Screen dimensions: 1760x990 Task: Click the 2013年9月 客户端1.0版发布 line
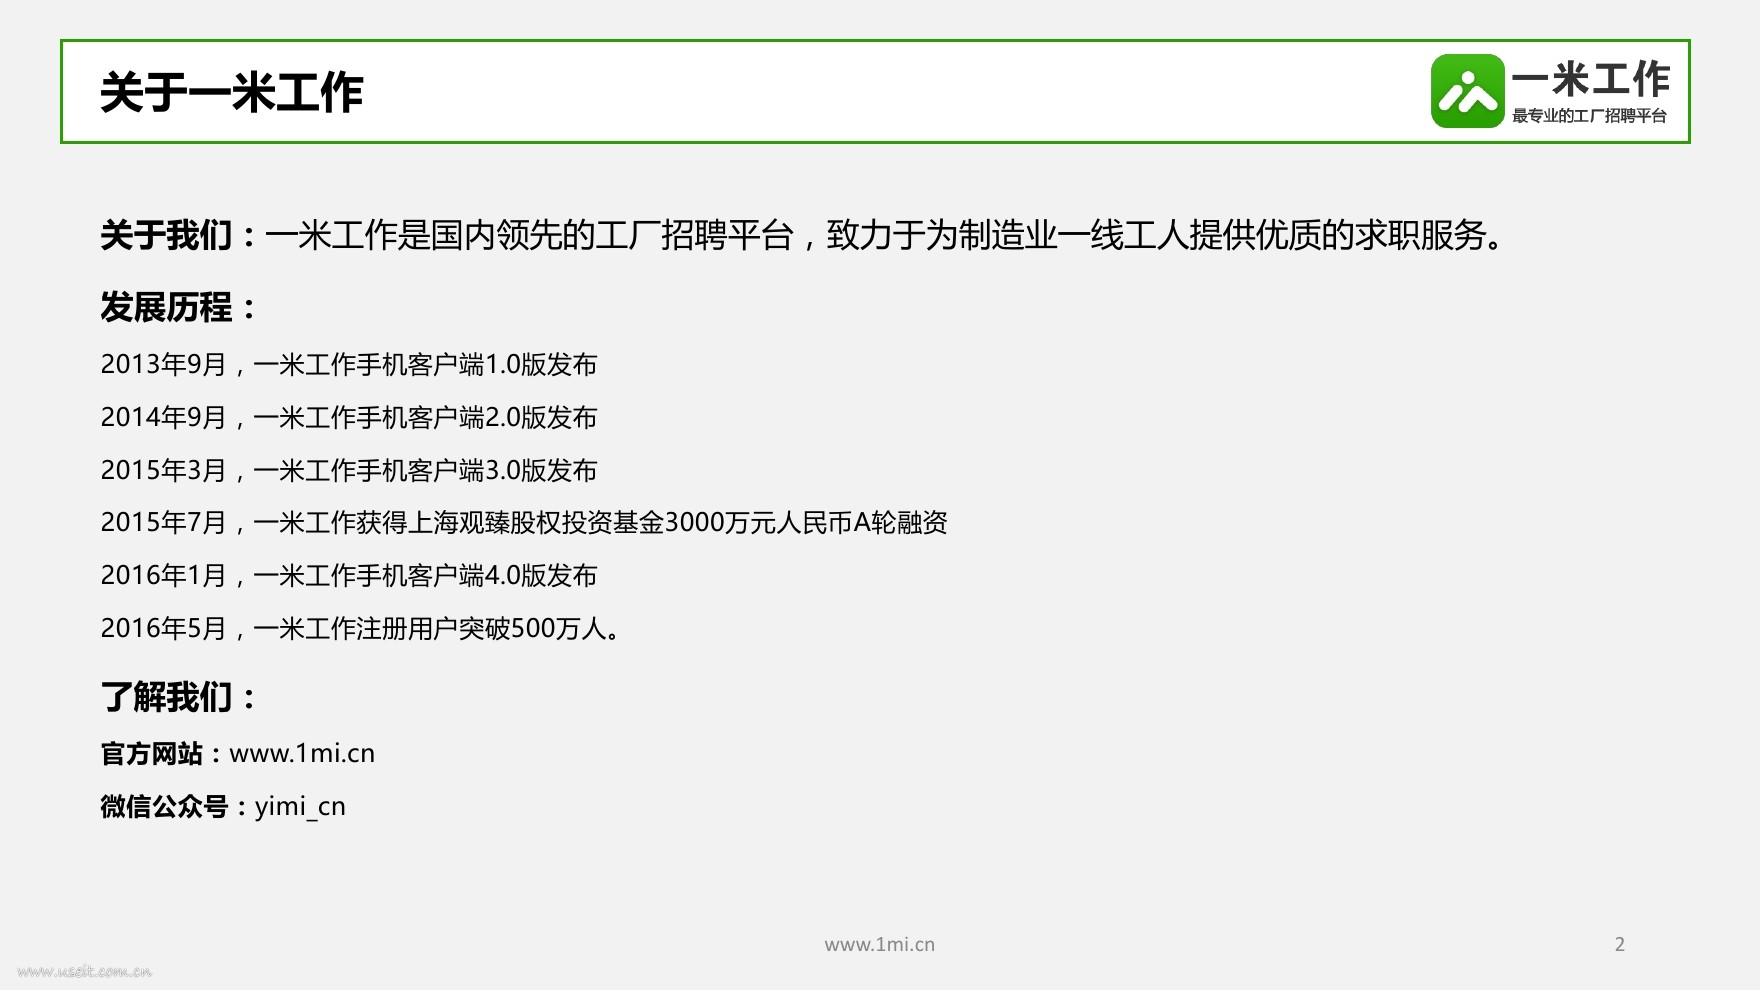pos(349,364)
